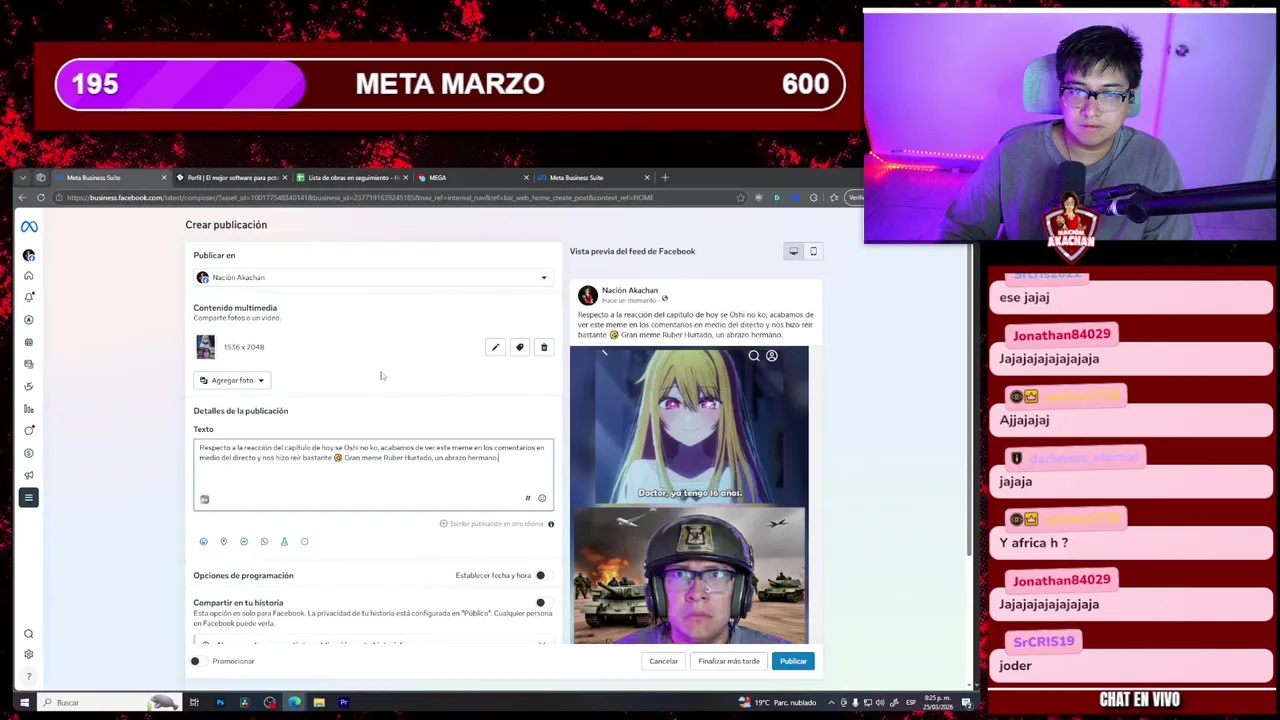Click browser back arrow
The width and height of the screenshot is (1280, 720).
pyautogui.click(x=23, y=197)
